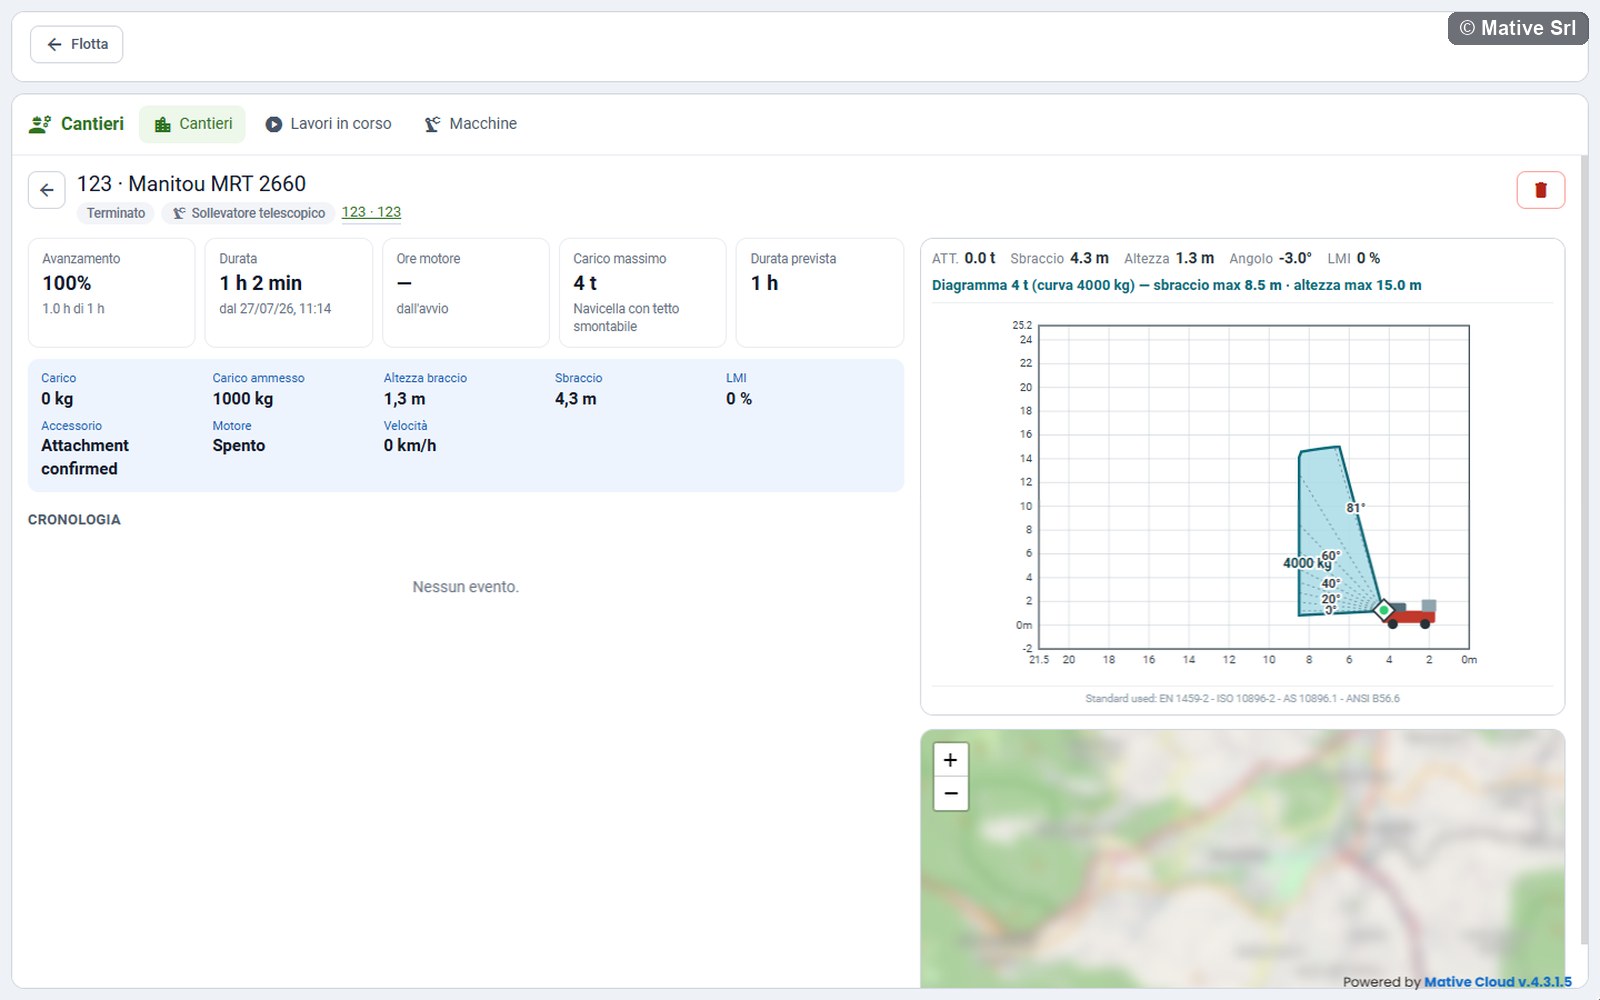Click the red telehandler icon in diagram
1600x1000 pixels.
click(x=1412, y=613)
